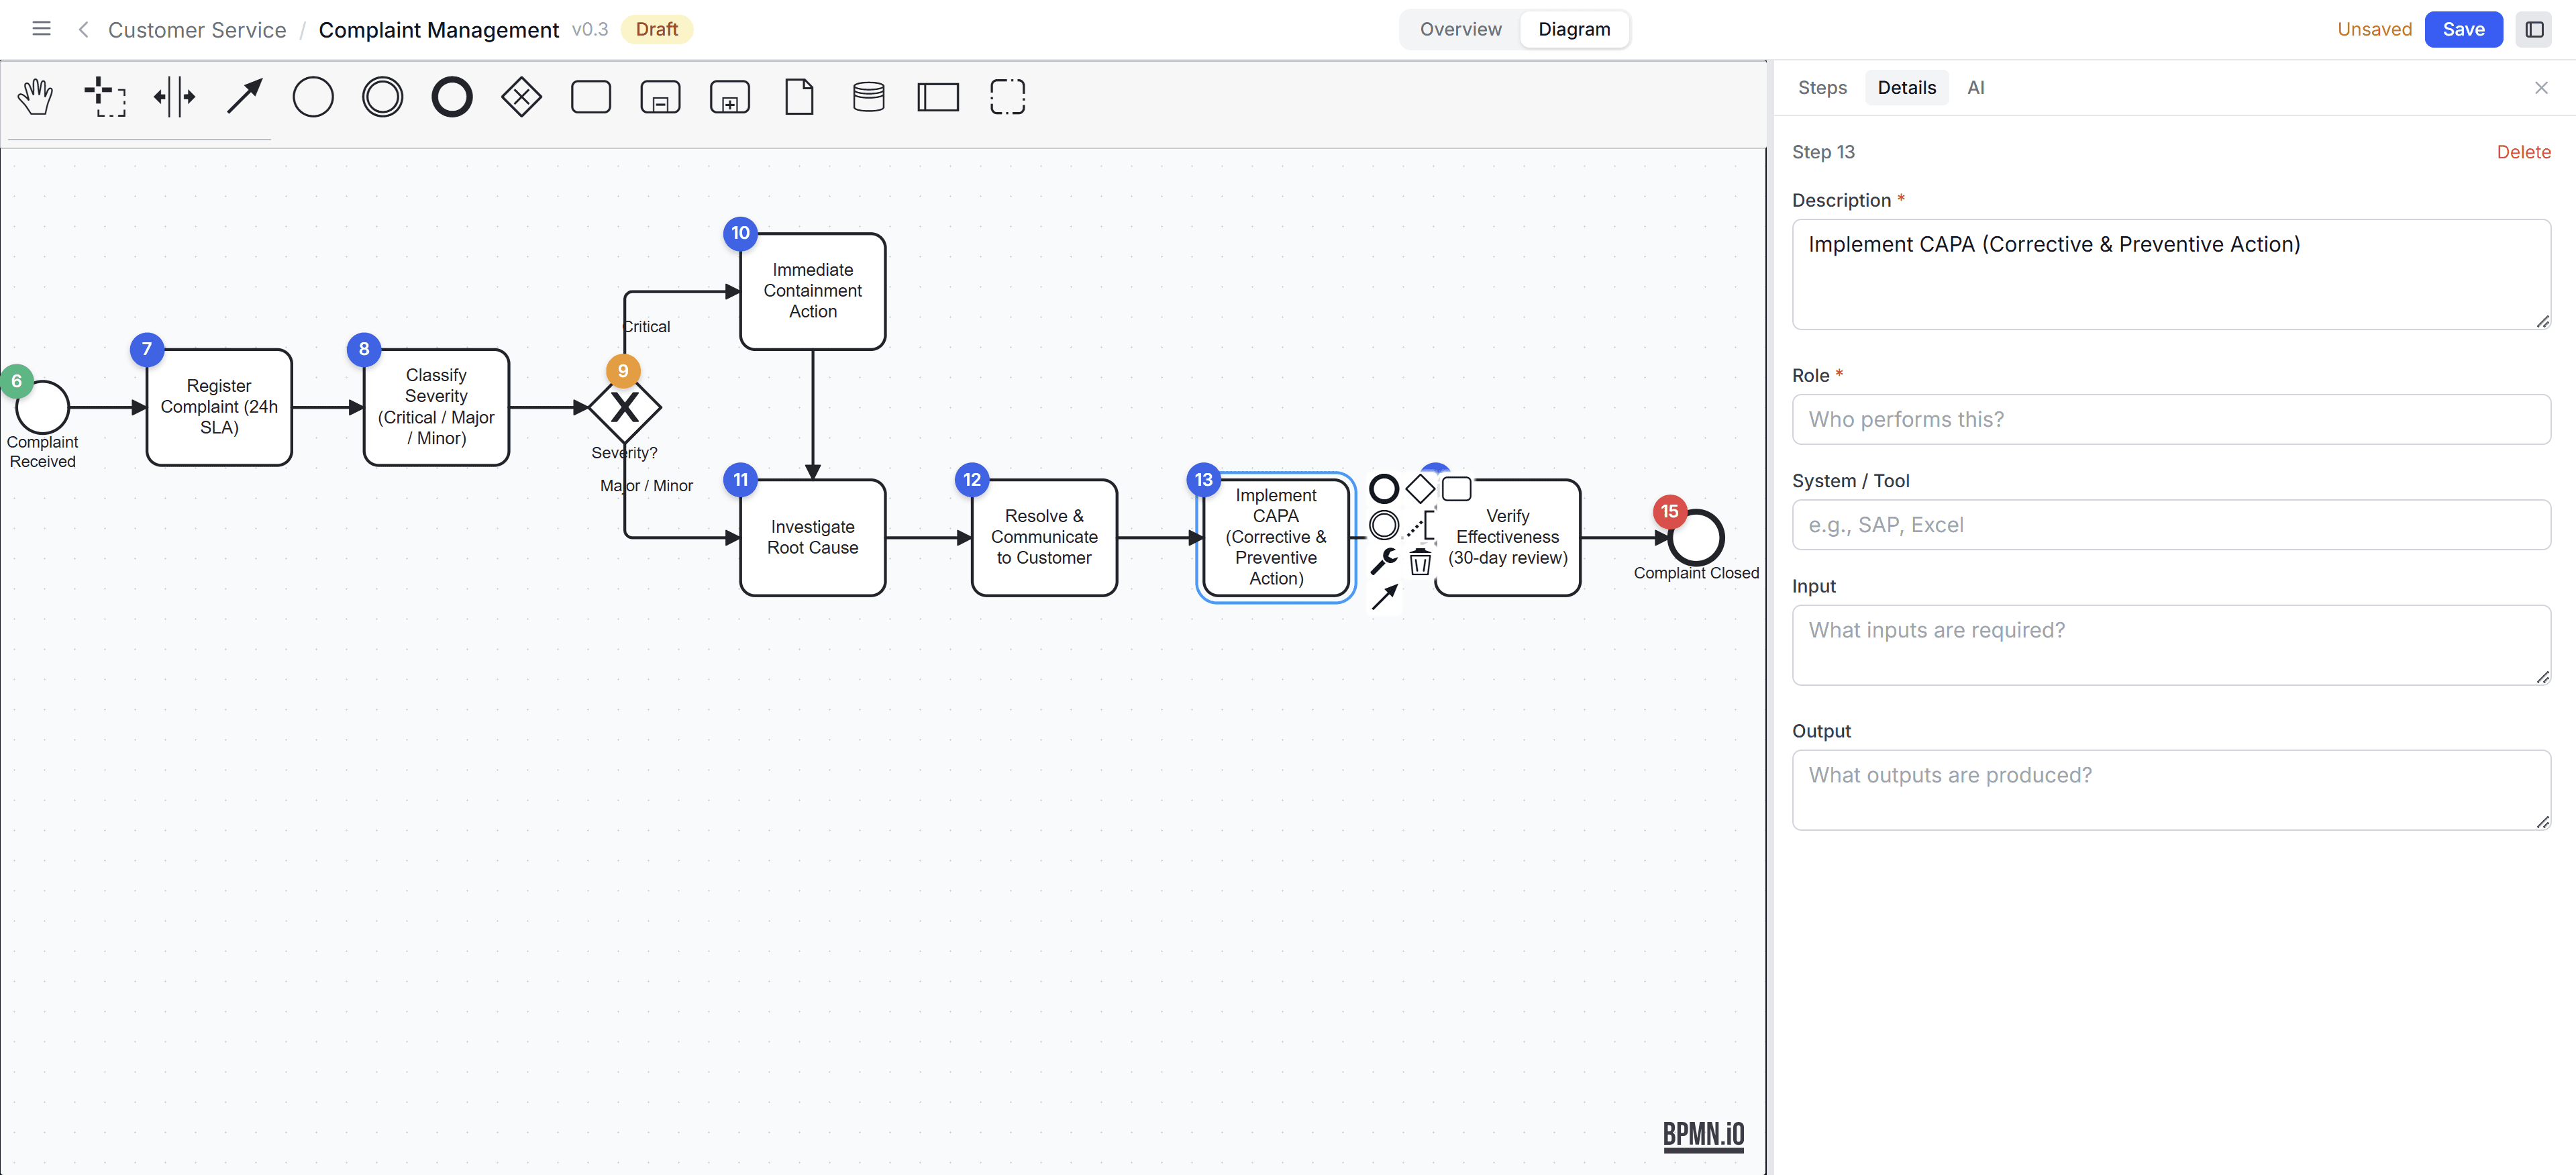
Task: Open the wrench icon to change element type
Action: 1384,562
